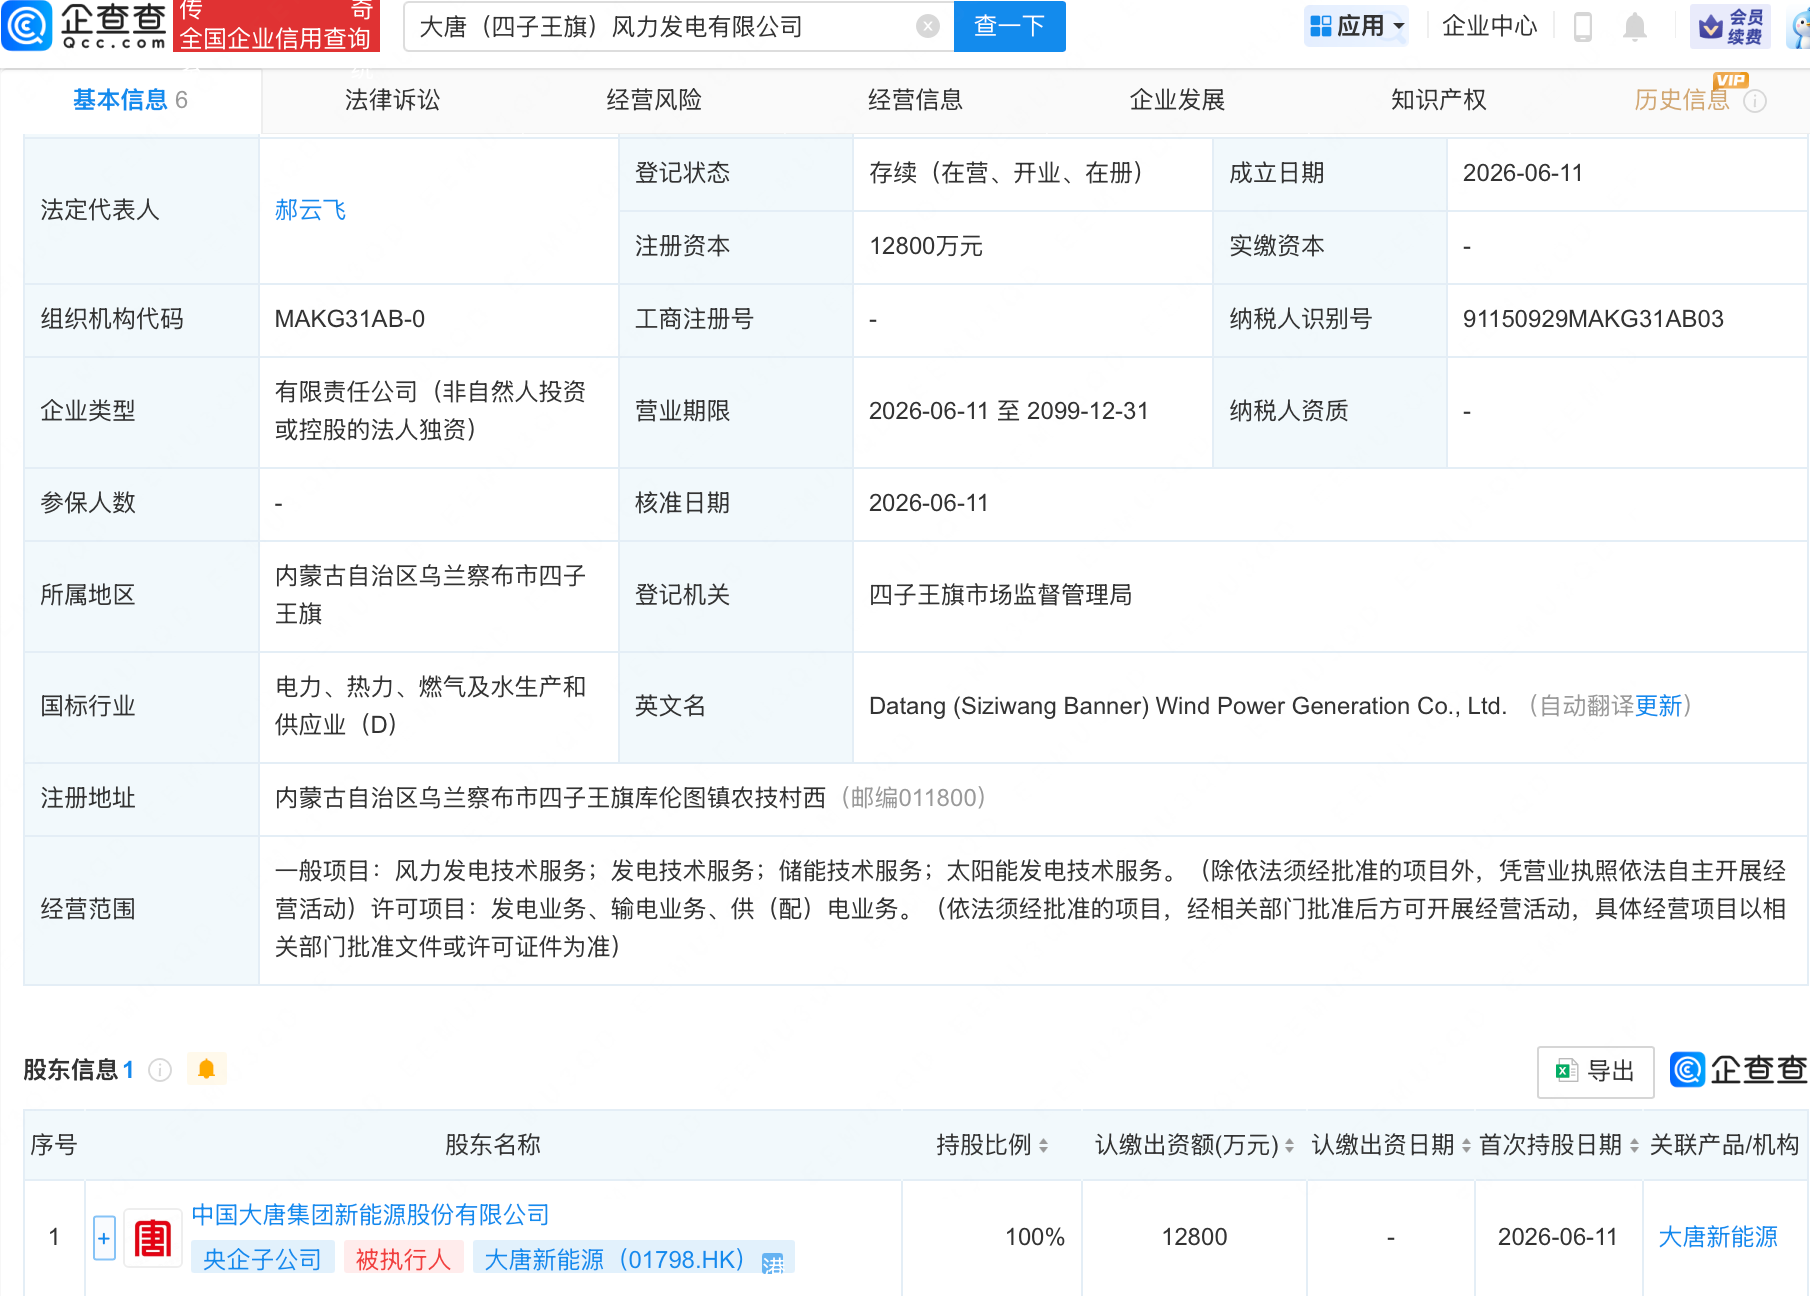This screenshot has width=1810, height=1296.
Task: Select business term 2026-06-11 至 2099-12-31
Action: click(x=1009, y=411)
